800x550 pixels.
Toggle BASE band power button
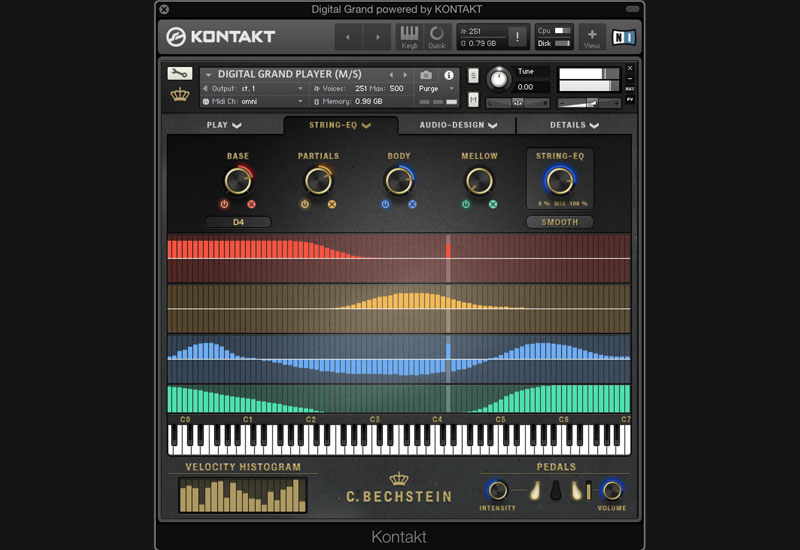[x=224, y=204]
